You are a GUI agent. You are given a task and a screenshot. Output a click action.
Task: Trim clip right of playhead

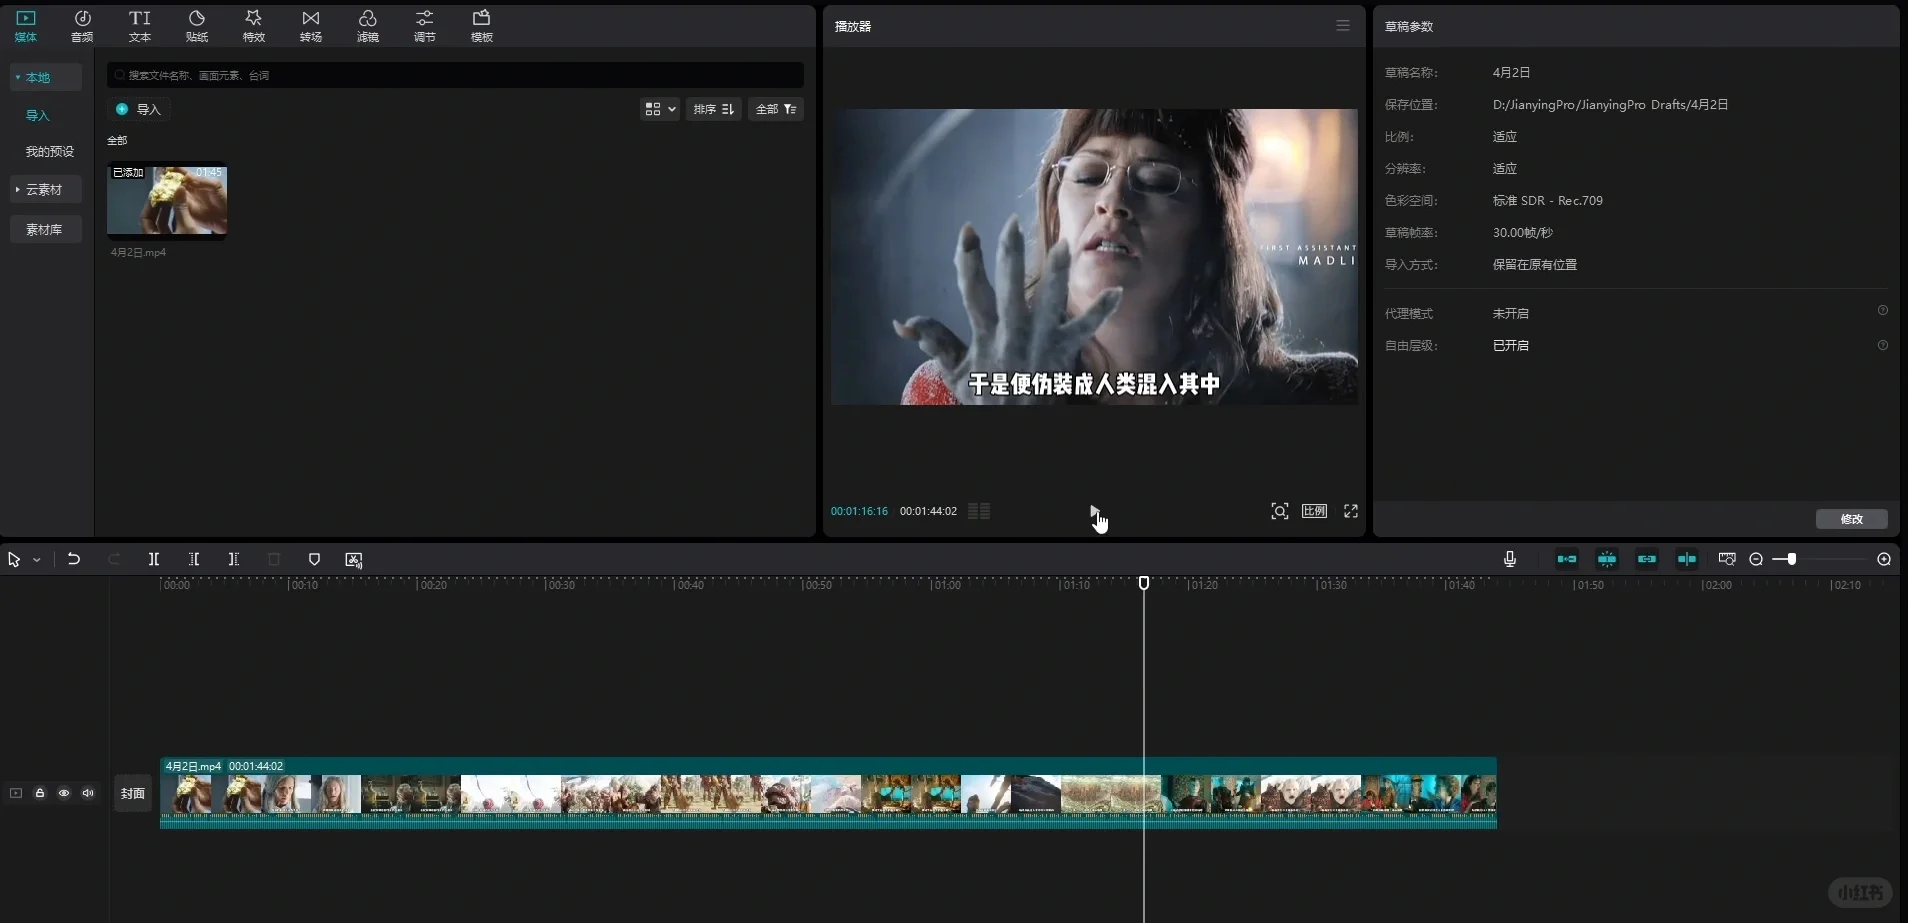[234, 559]
